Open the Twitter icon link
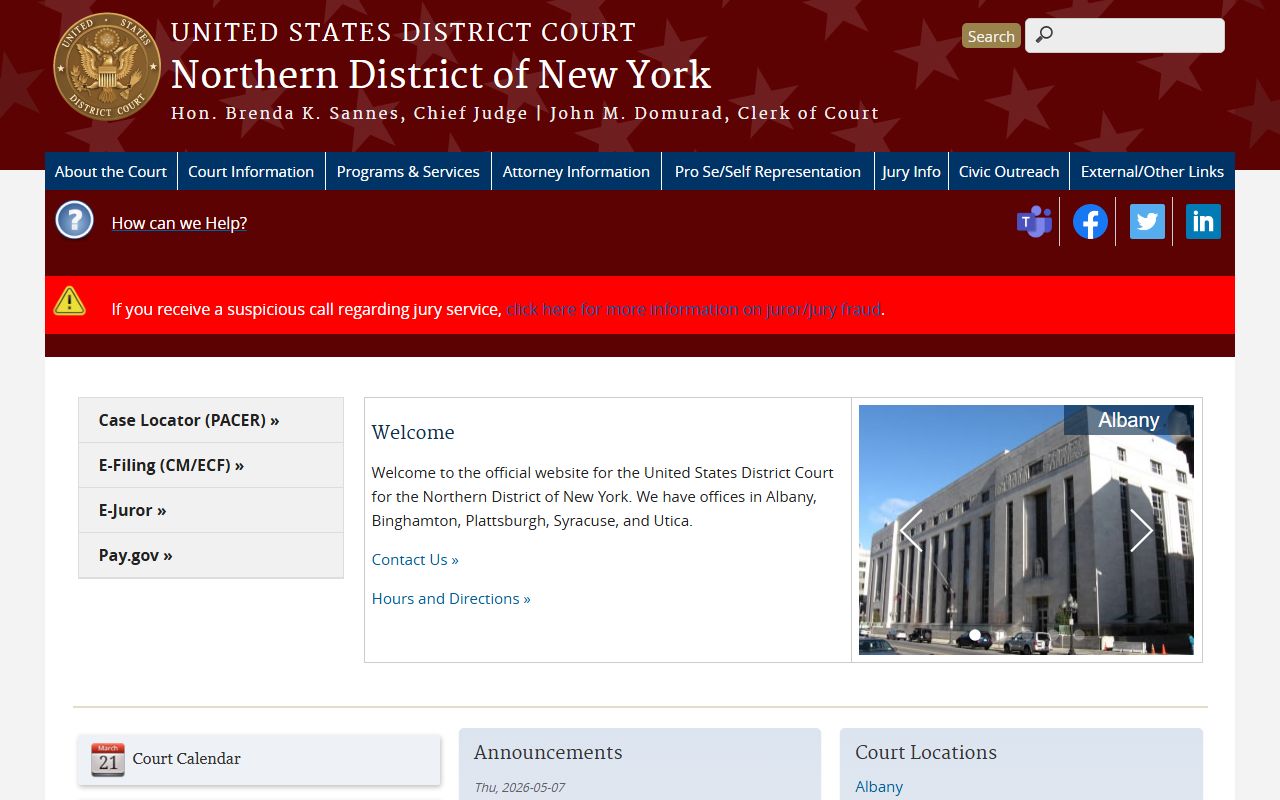This screenshot has height=800, width=1280. click(1147, 222)
